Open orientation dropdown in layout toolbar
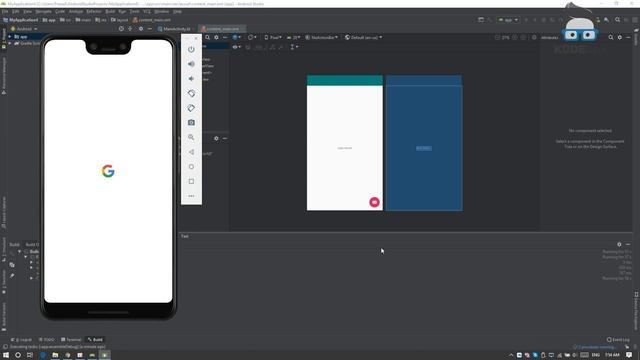 (252, 38)
